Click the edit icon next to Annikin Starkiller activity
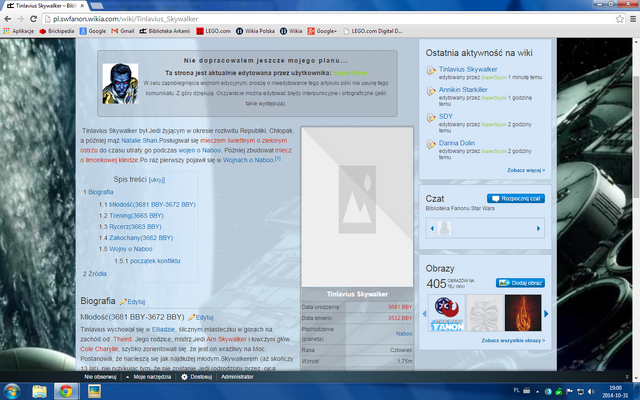Viewport: 640px width, 400px height. click(x=431, y=91)
